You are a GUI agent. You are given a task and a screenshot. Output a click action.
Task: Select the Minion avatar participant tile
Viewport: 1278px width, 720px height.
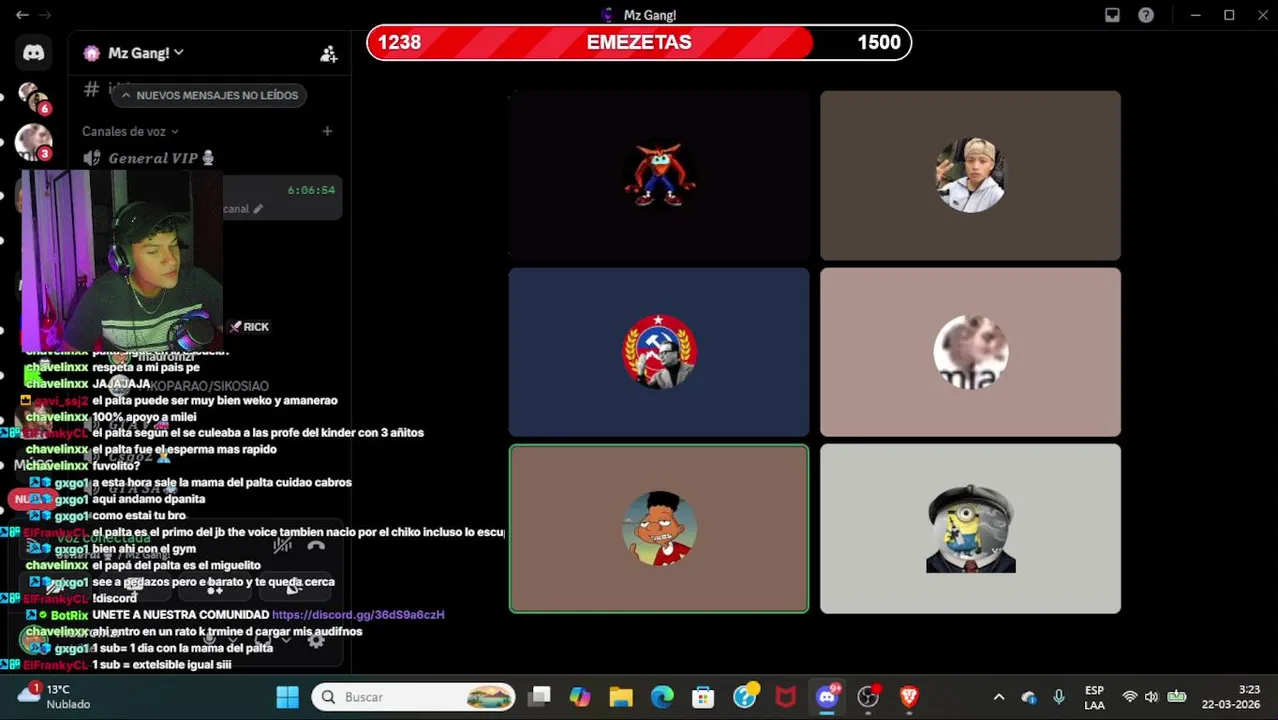970,528
